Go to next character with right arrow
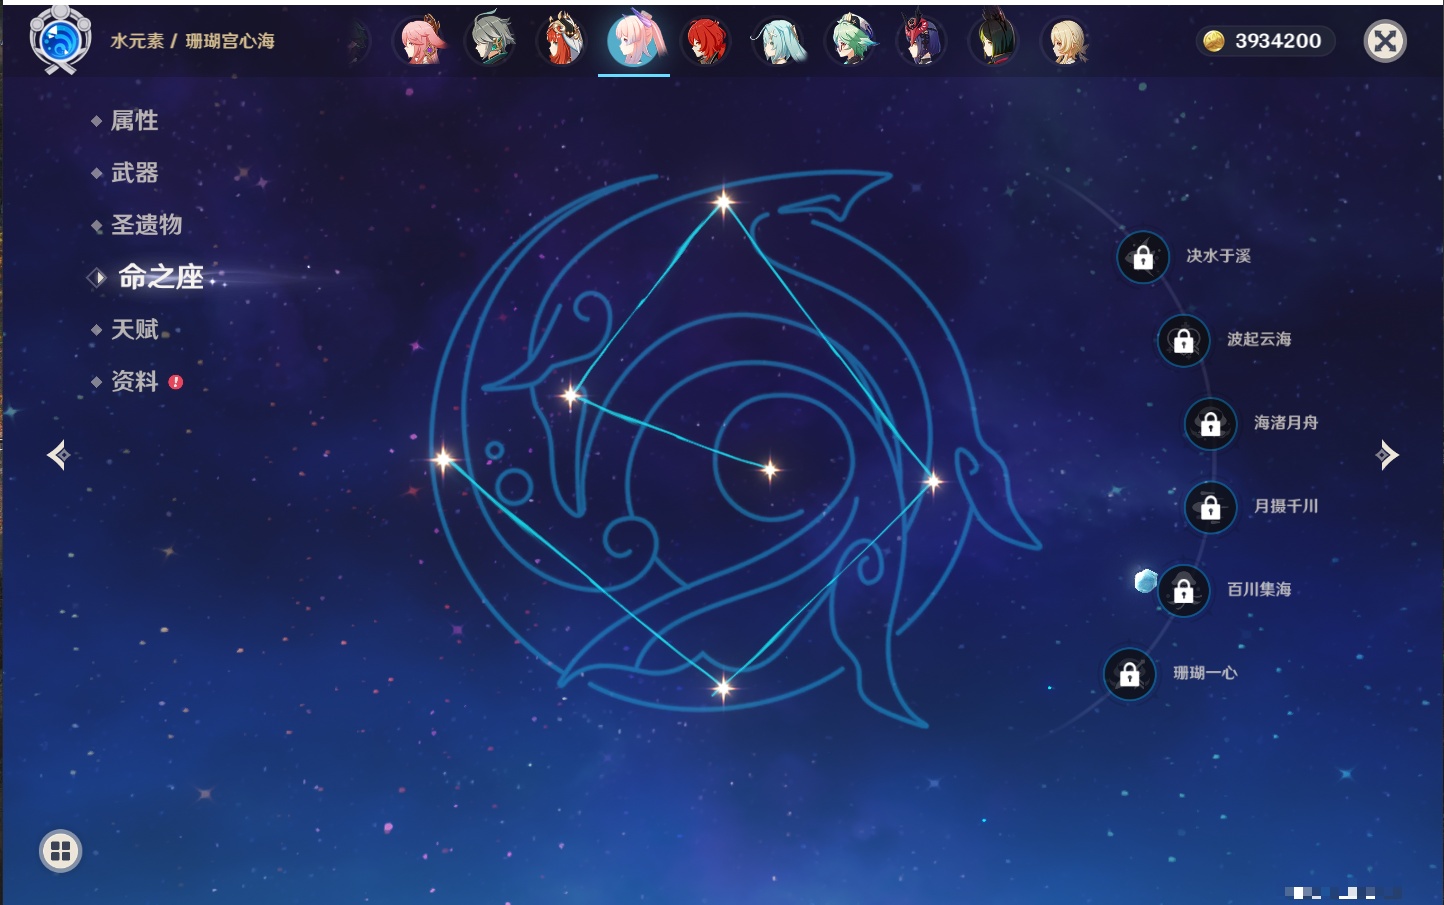 1387,455
